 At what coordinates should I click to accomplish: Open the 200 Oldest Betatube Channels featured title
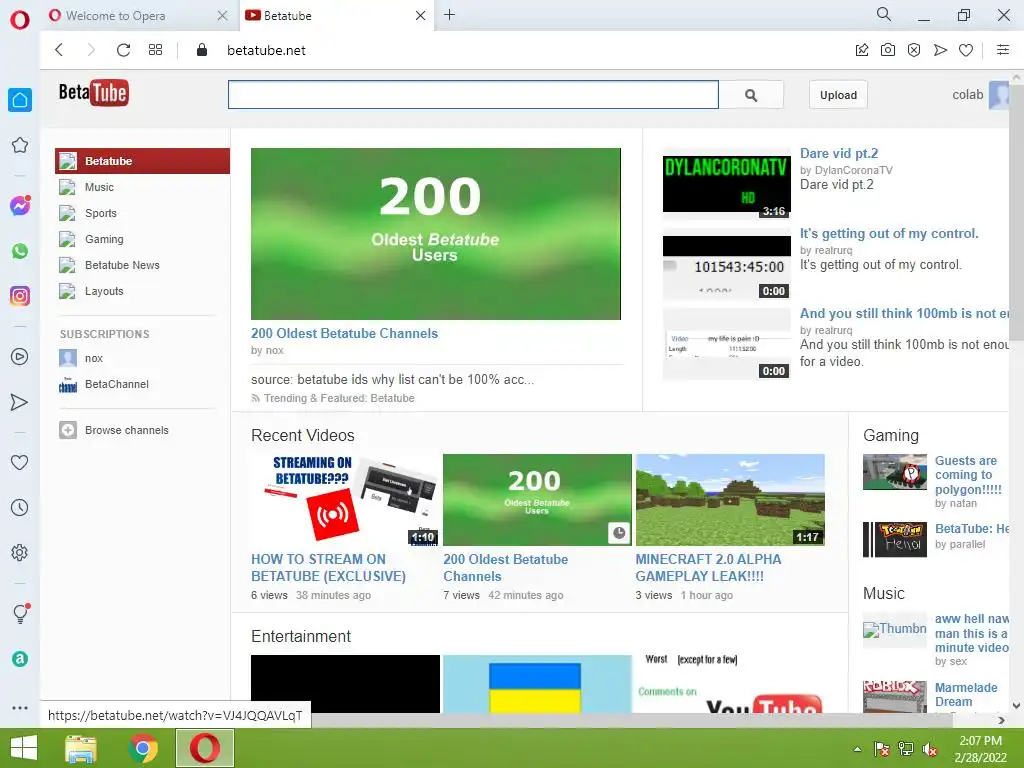344,333
